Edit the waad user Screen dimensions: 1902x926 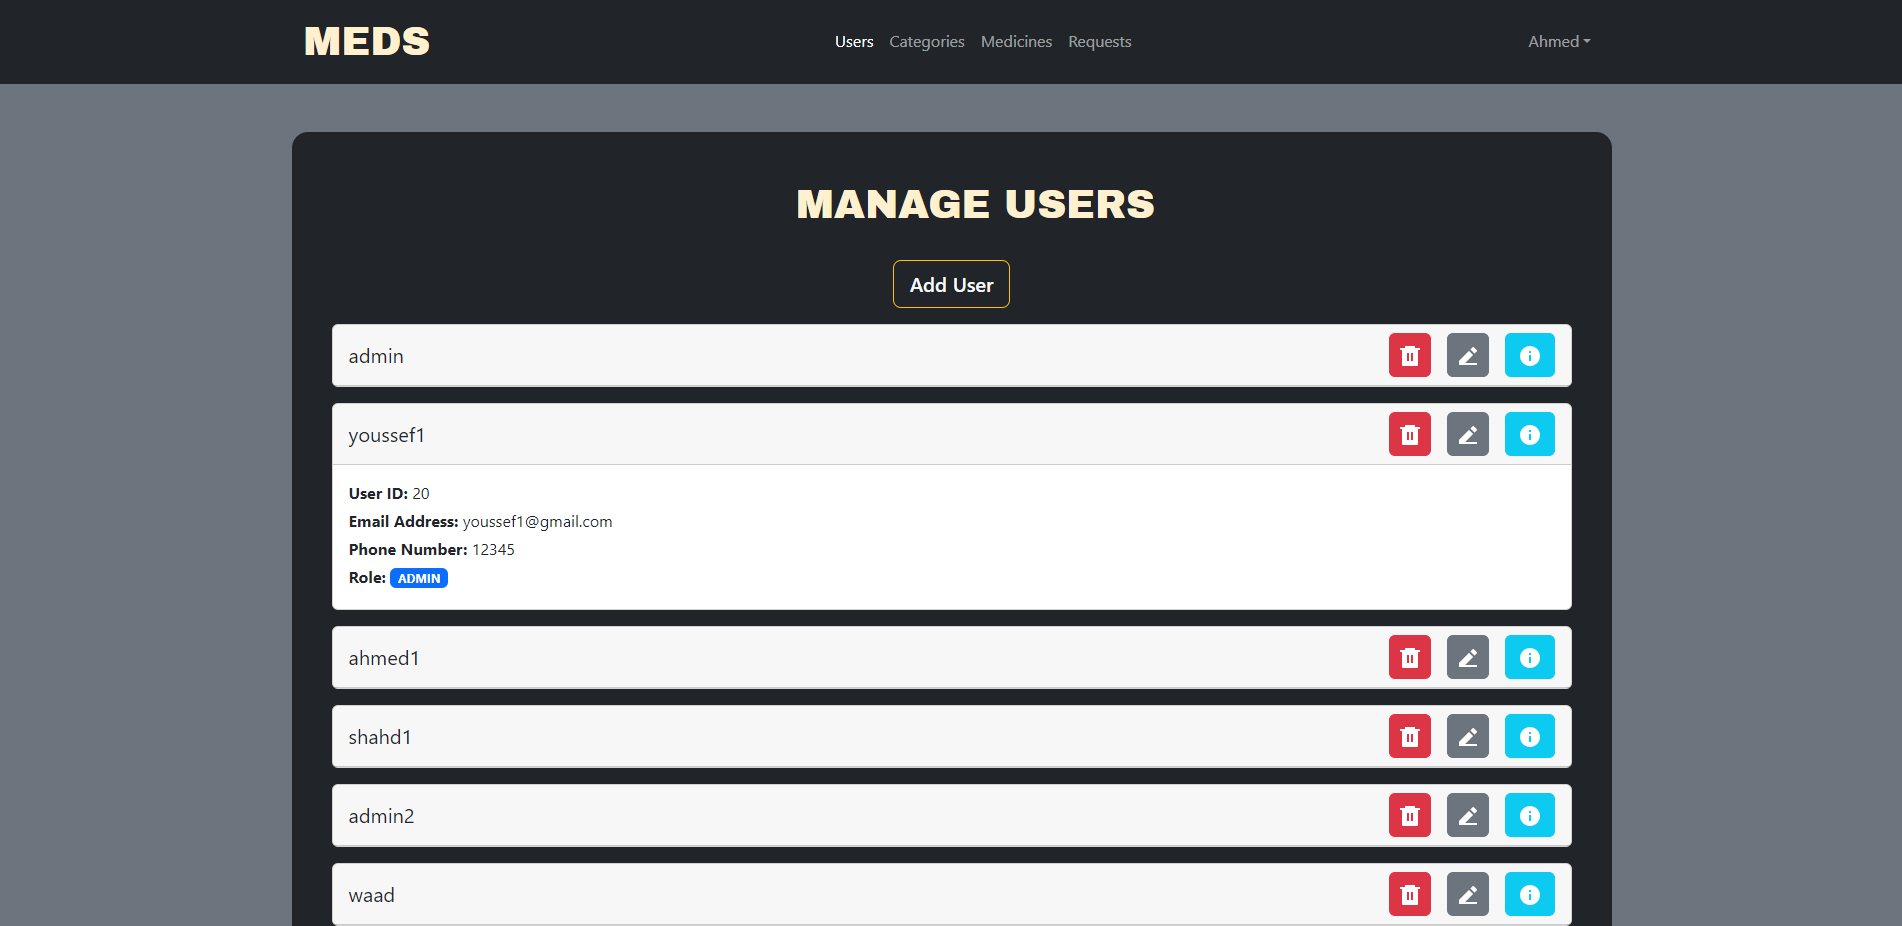(1468, 894)
